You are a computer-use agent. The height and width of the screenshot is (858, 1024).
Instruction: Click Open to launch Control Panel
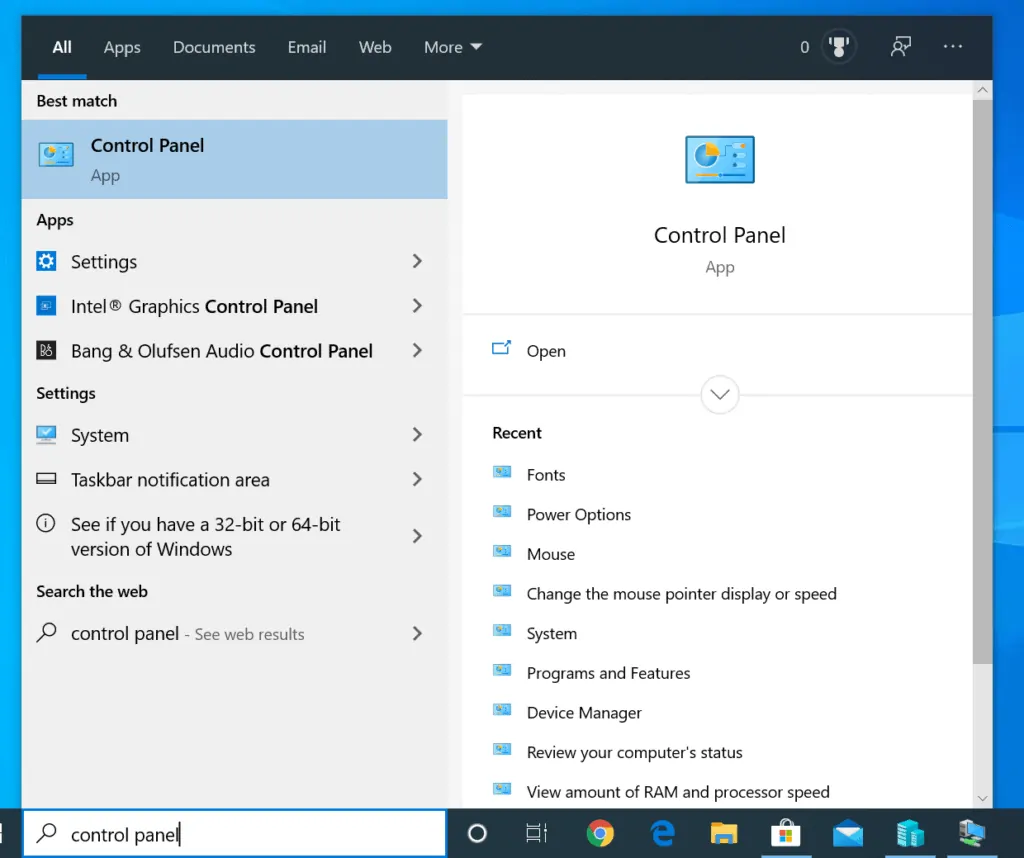(546, 351)
